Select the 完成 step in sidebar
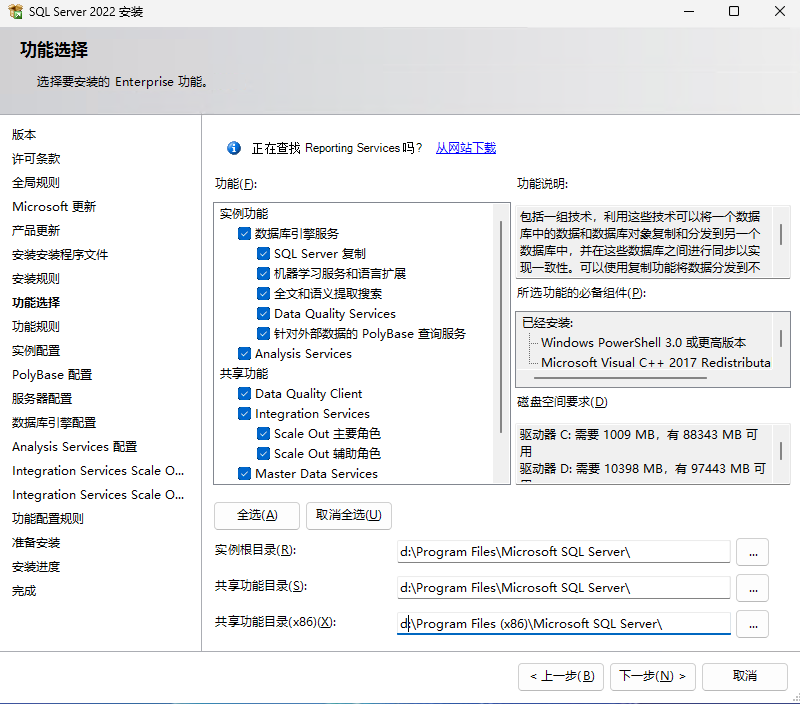Viewport: 800px width, 704px height. click(24, 591)
